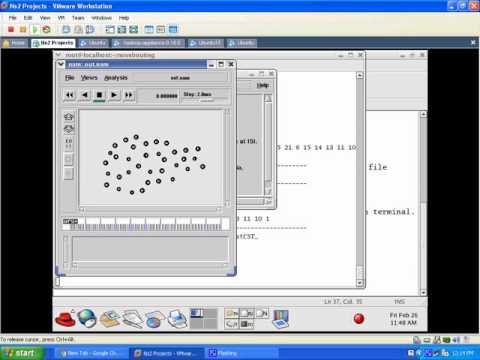Click the nam fast forward button
The image size is (480, 360).
(x=129, y=95)
